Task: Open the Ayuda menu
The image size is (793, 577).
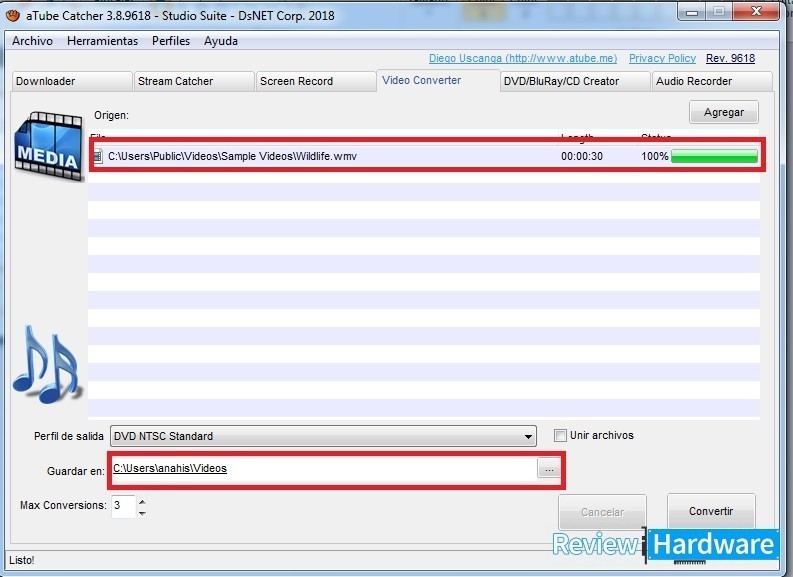Action: (x=221, y=41)
